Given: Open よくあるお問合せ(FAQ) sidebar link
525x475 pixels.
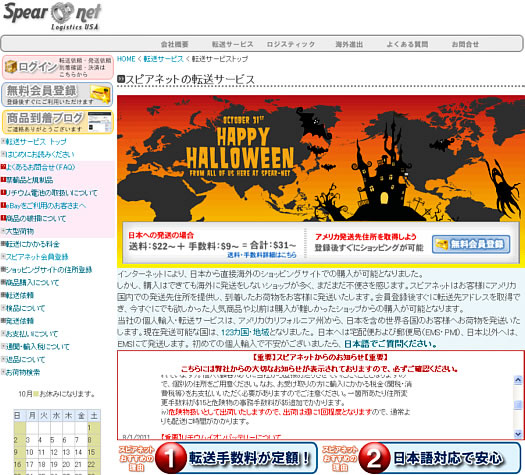Looking at the screenshot, I should 40,167.
